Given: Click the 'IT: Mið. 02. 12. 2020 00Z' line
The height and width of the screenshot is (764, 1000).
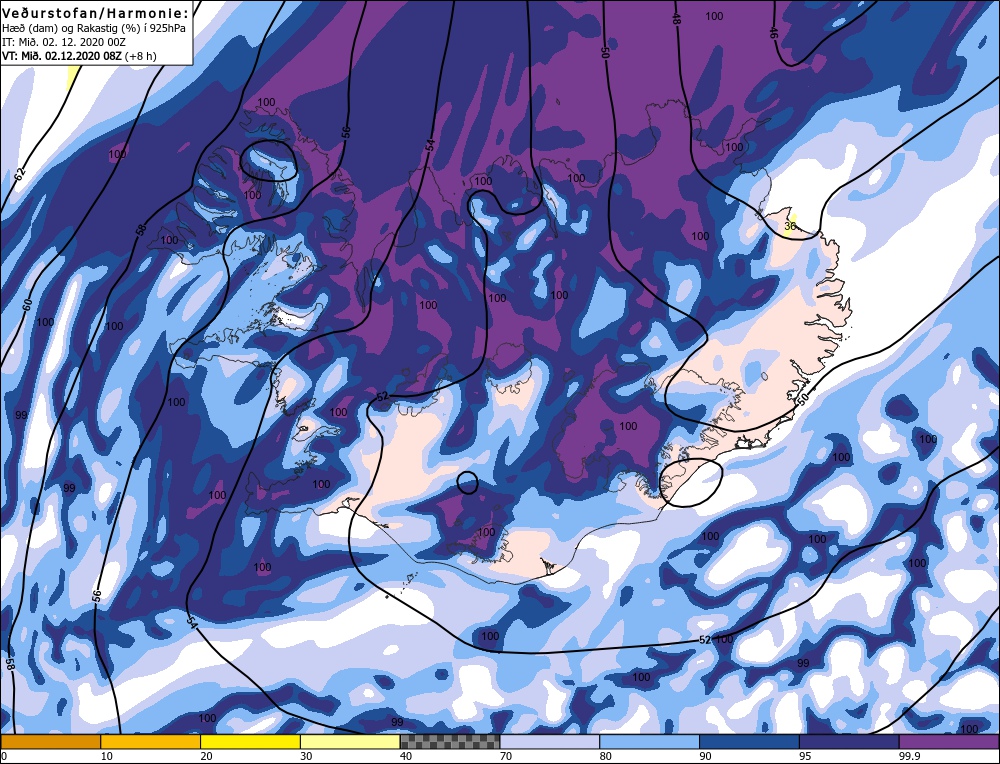Looking at the screenshot, I should (x=64, y=42).
